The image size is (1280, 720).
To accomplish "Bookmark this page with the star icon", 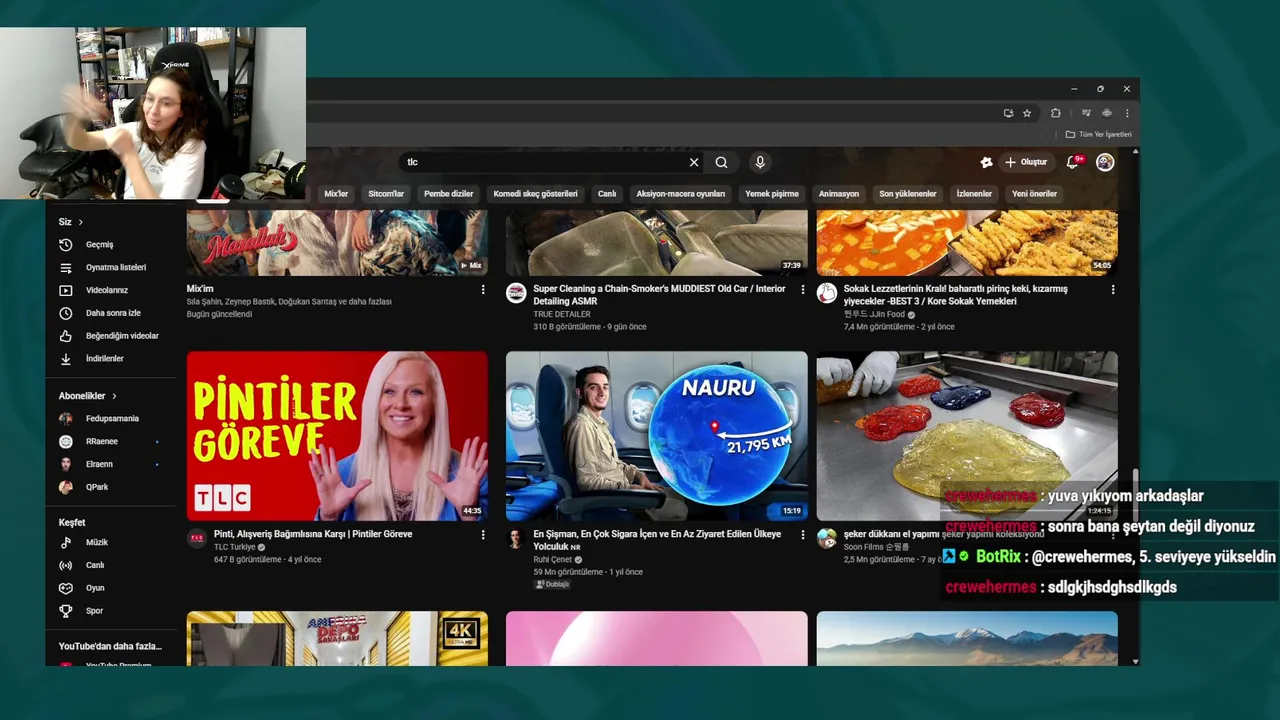I will click(1027, 113).
